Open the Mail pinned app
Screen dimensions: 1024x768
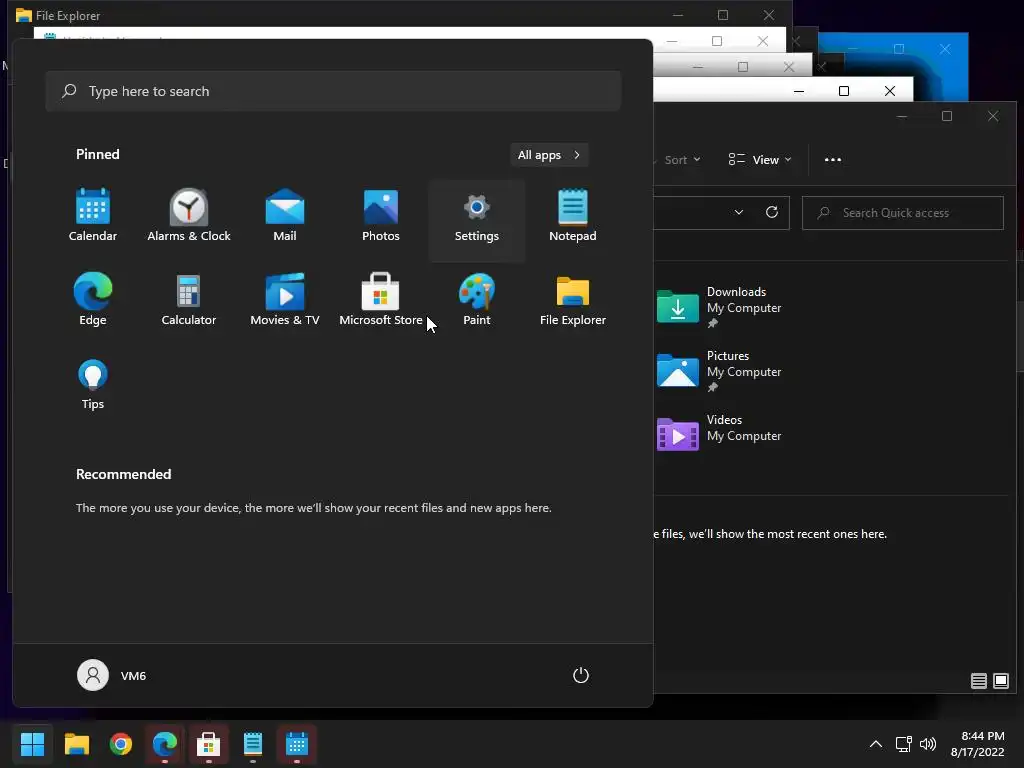285,216
